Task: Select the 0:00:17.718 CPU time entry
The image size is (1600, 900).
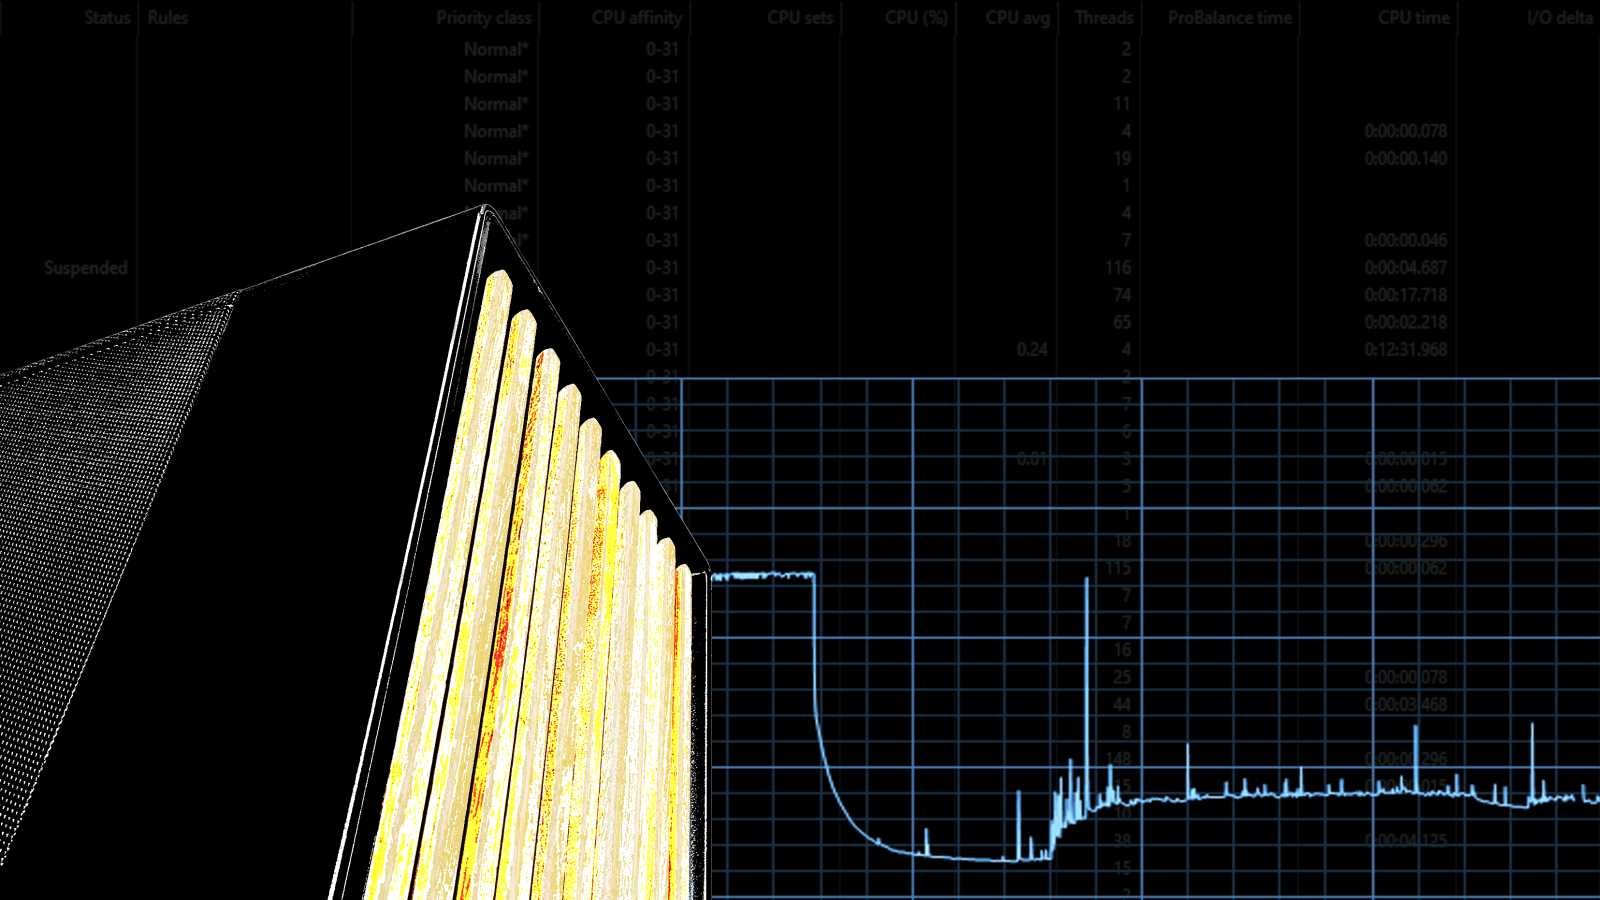Action: pyautogui.click(x=1405, y=295)
